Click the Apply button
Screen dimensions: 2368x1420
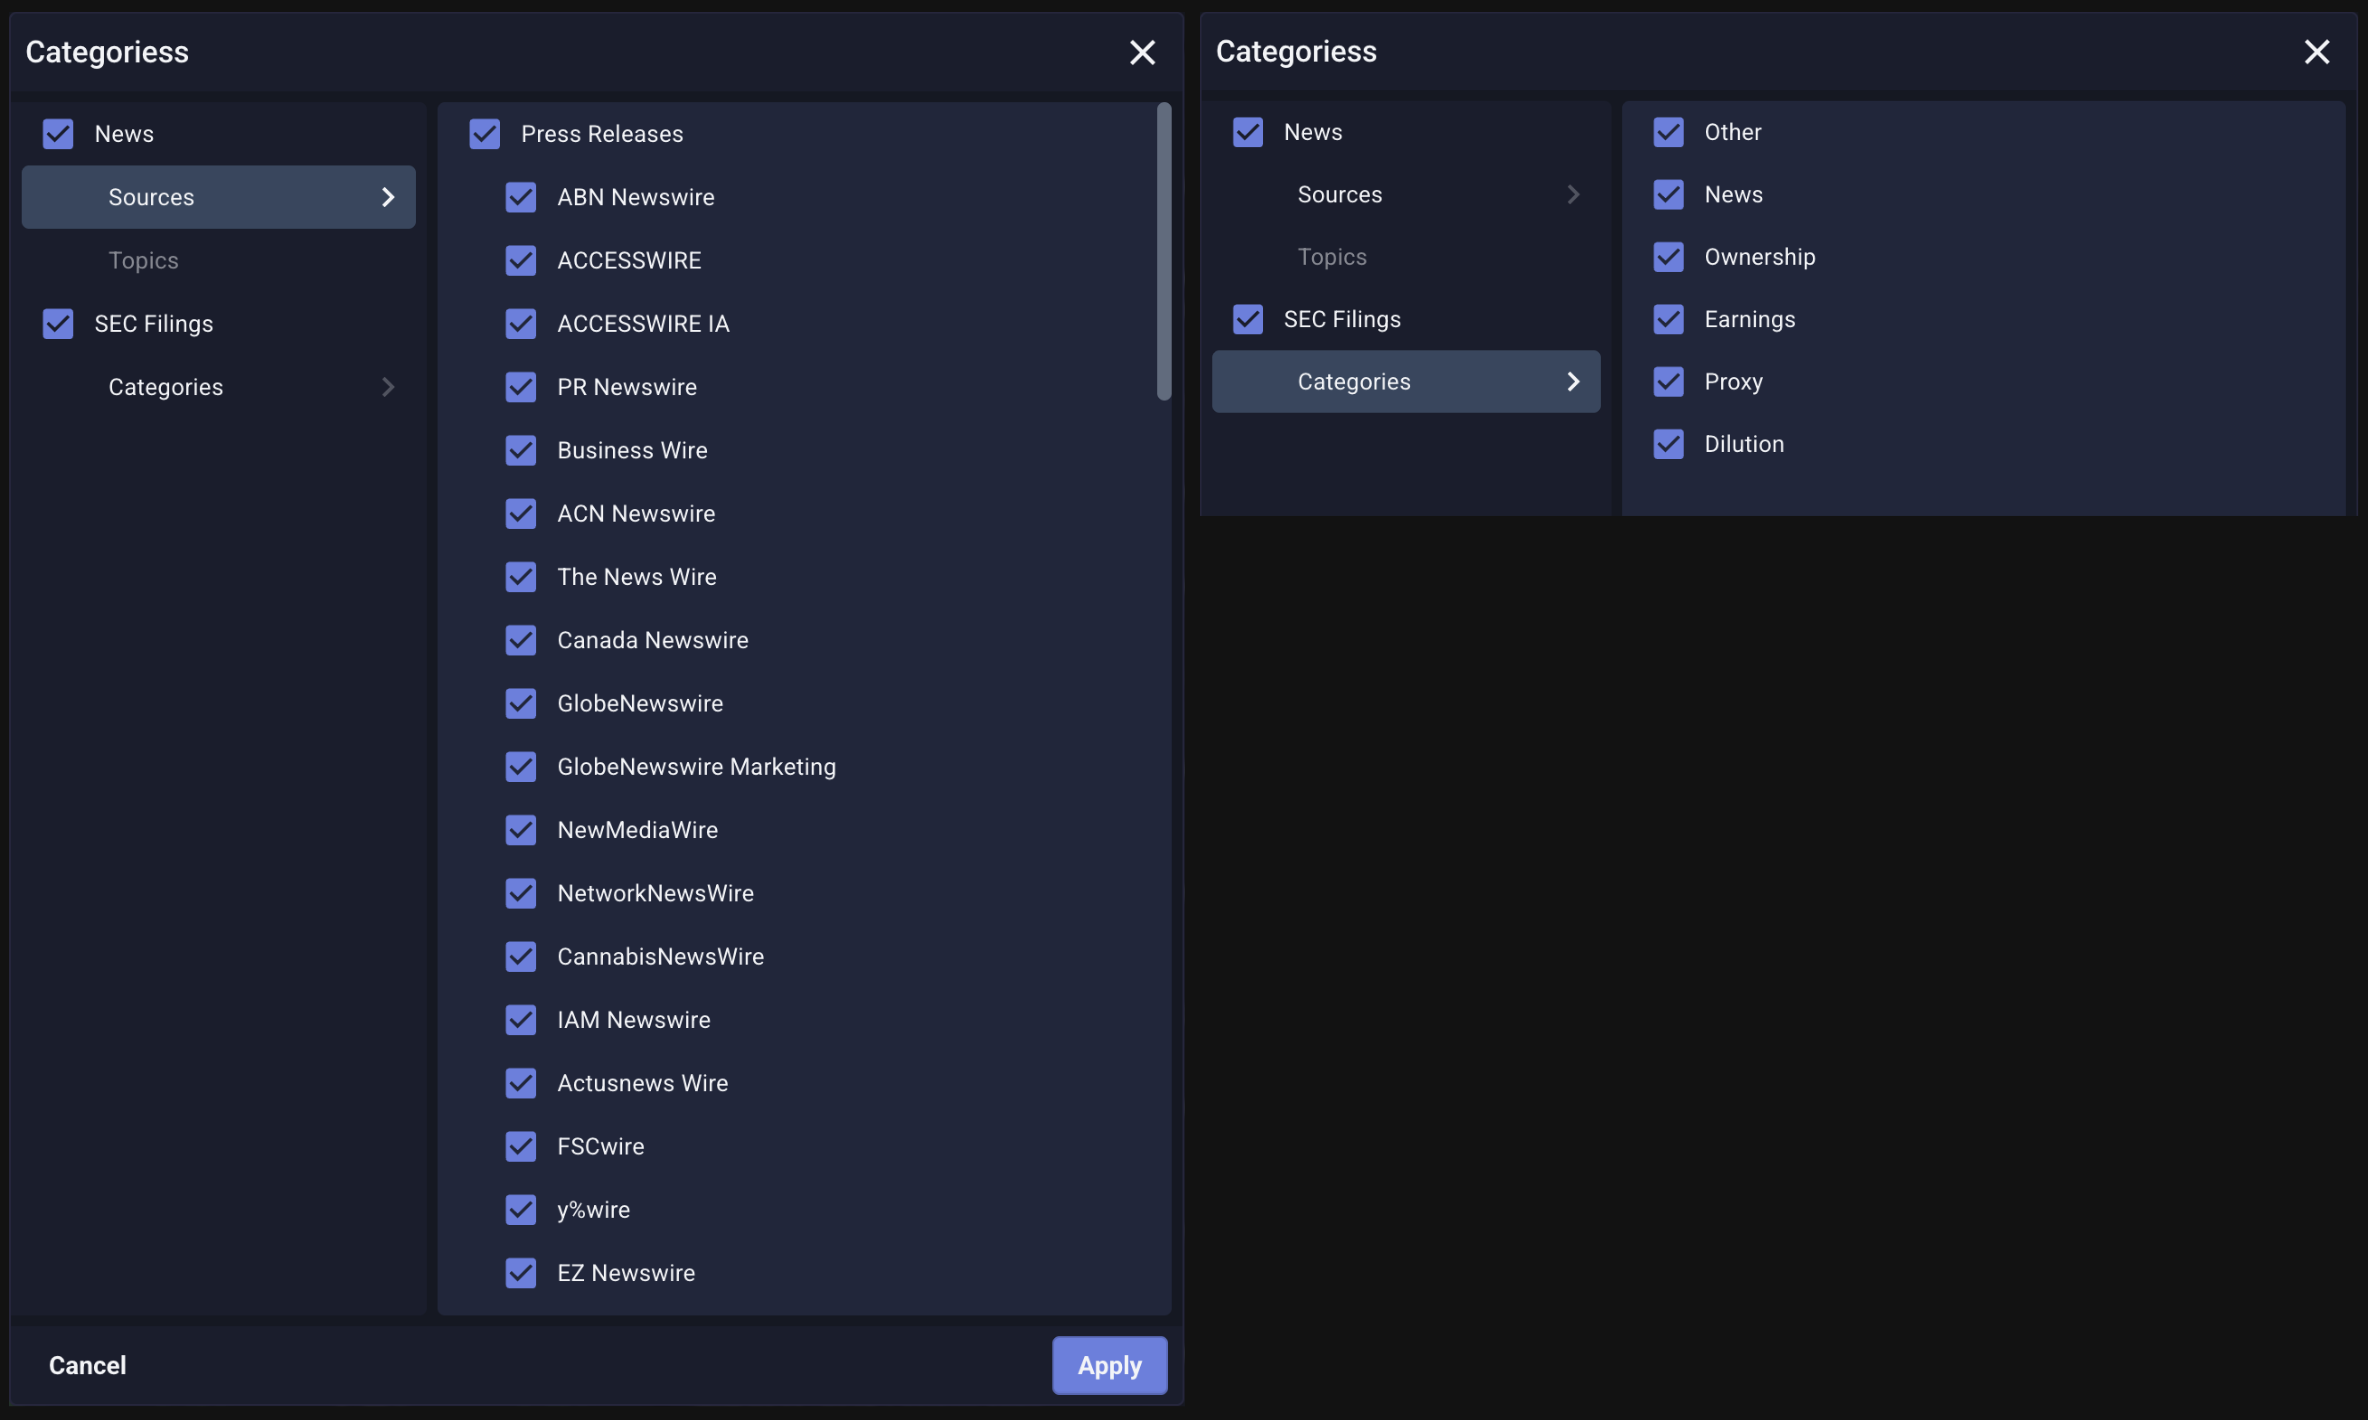pos(1109,1365)
